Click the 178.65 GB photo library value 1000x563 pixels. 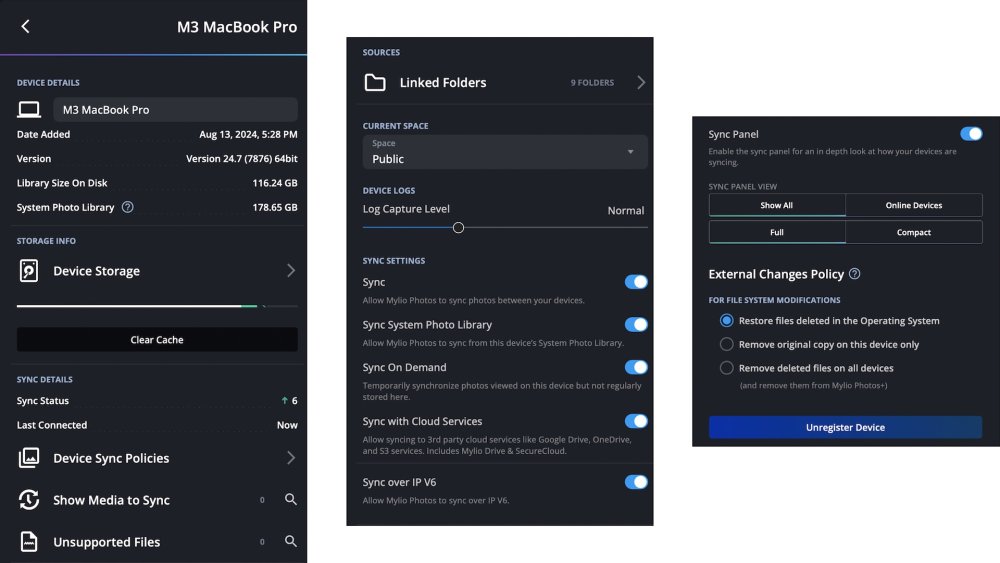click(x=275, y=207)
